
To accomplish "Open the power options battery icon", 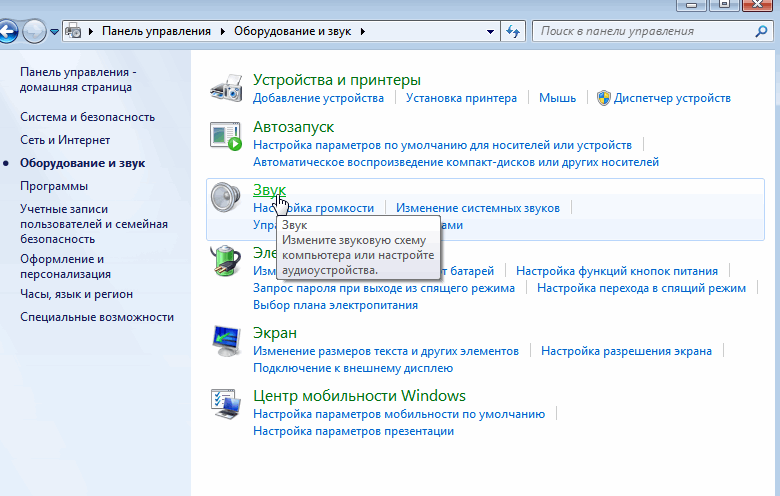I will [226, 260].
